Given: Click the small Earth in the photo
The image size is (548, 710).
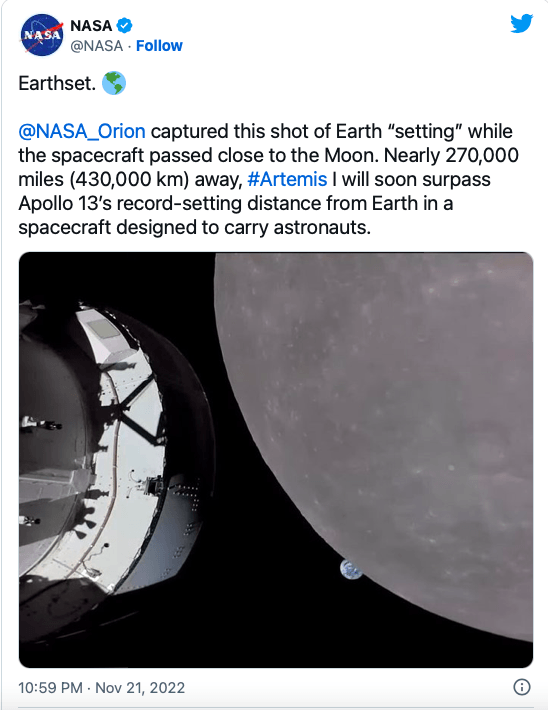Looking at the screenshot, I should pos(351,569).
